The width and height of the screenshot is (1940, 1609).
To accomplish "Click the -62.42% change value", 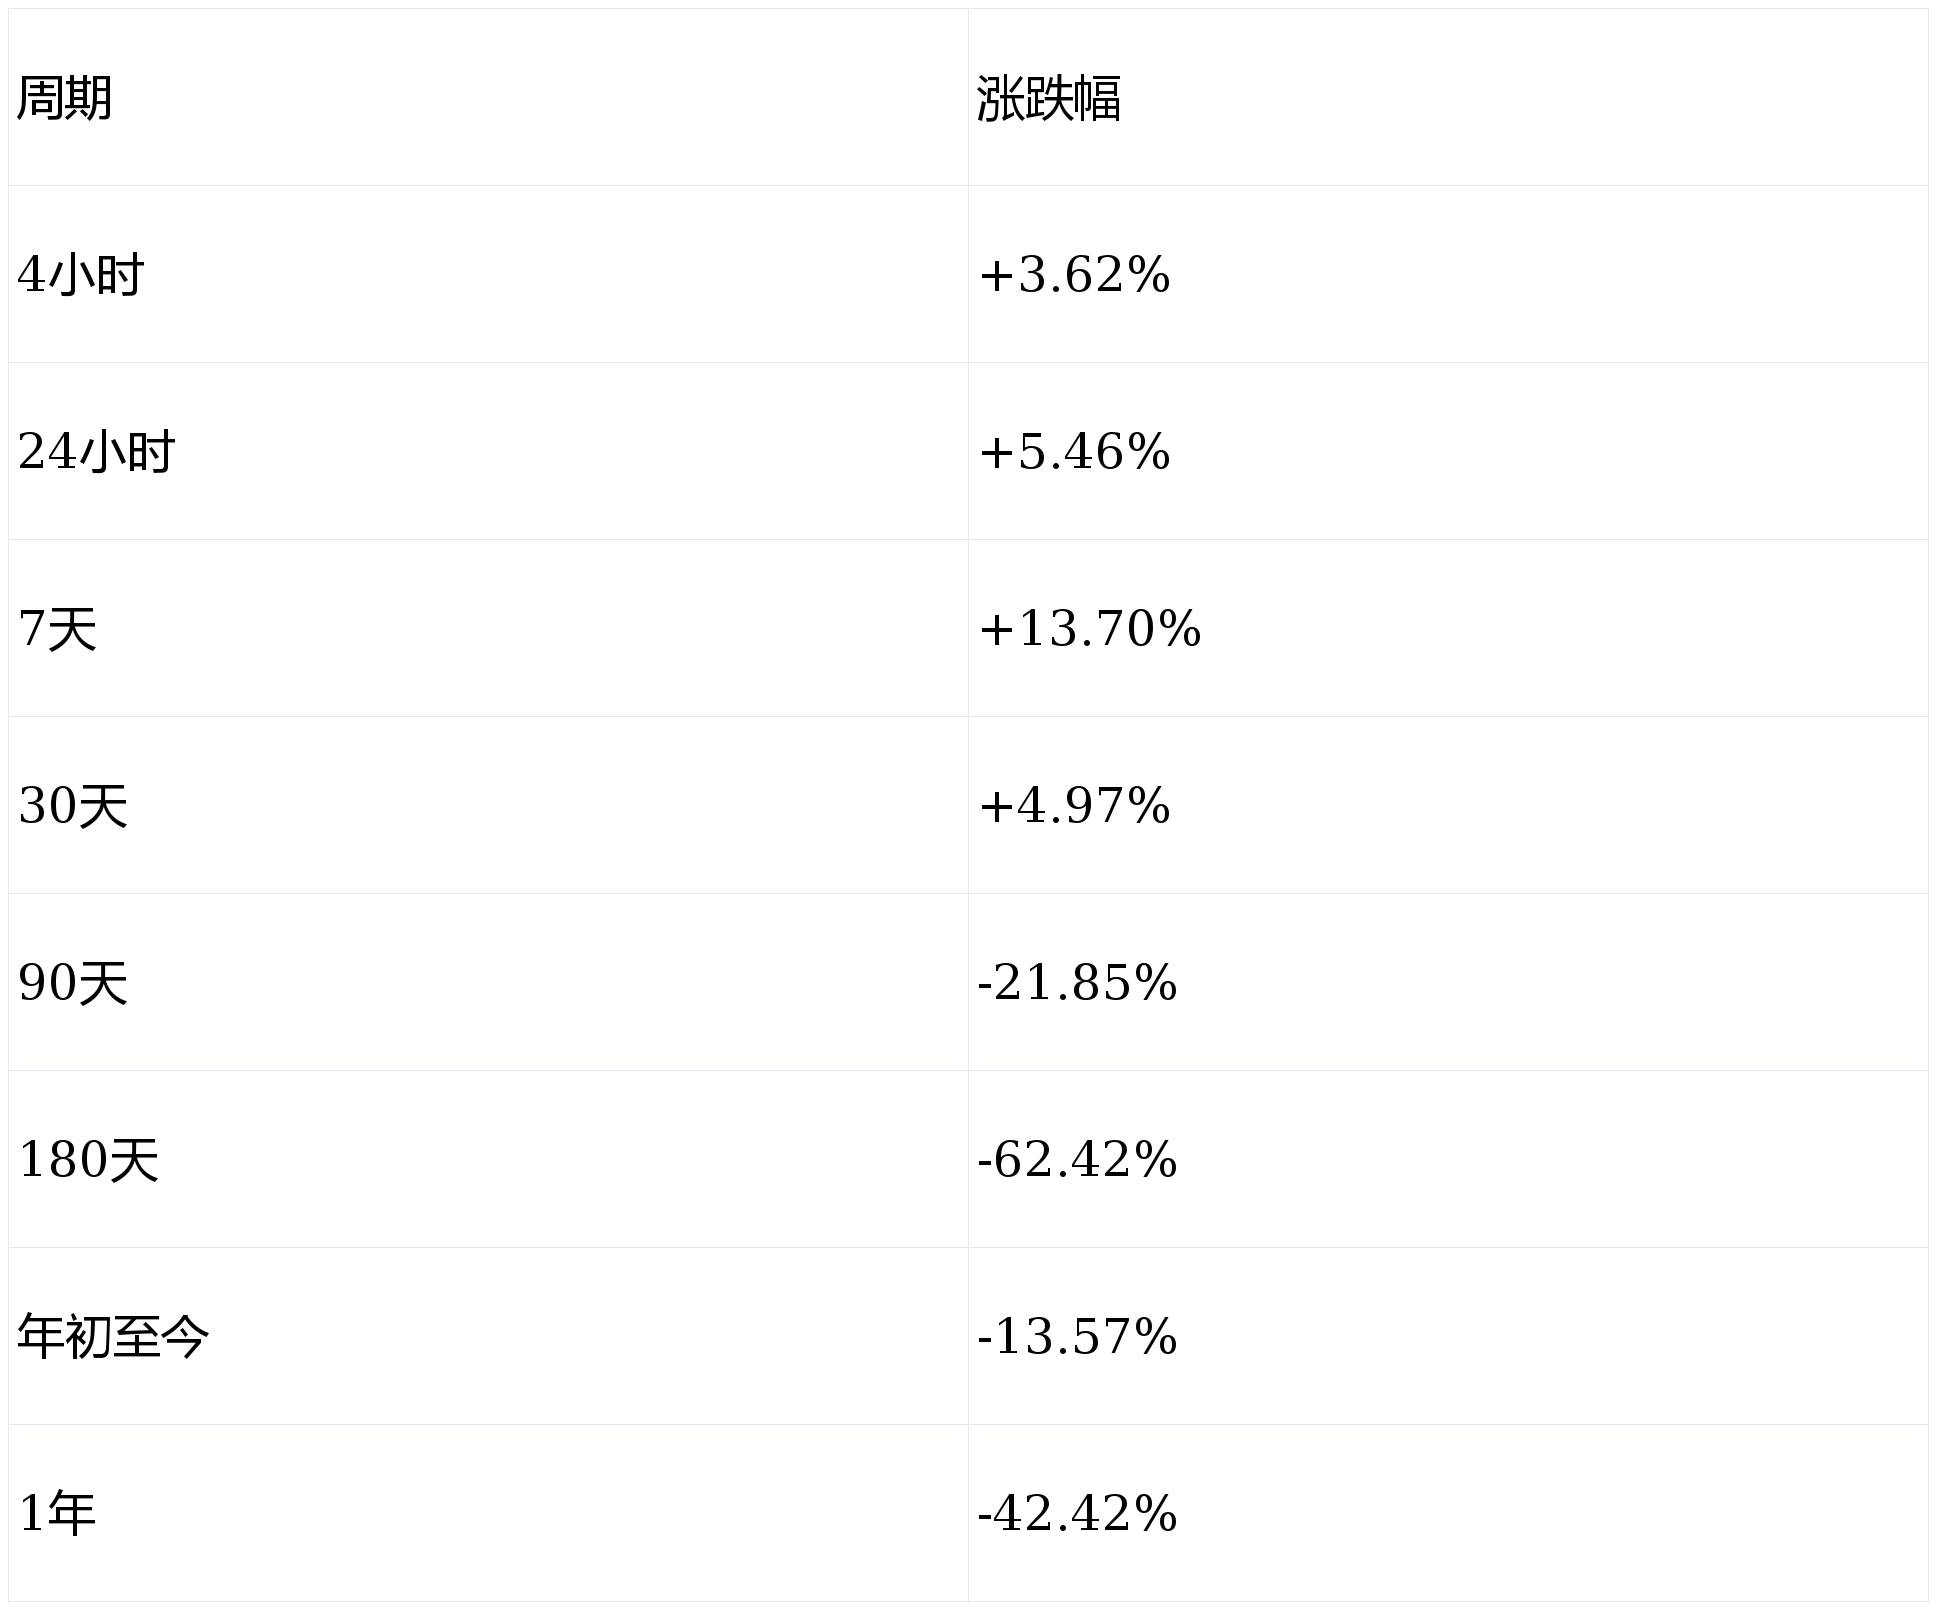I will 1077,1160.
